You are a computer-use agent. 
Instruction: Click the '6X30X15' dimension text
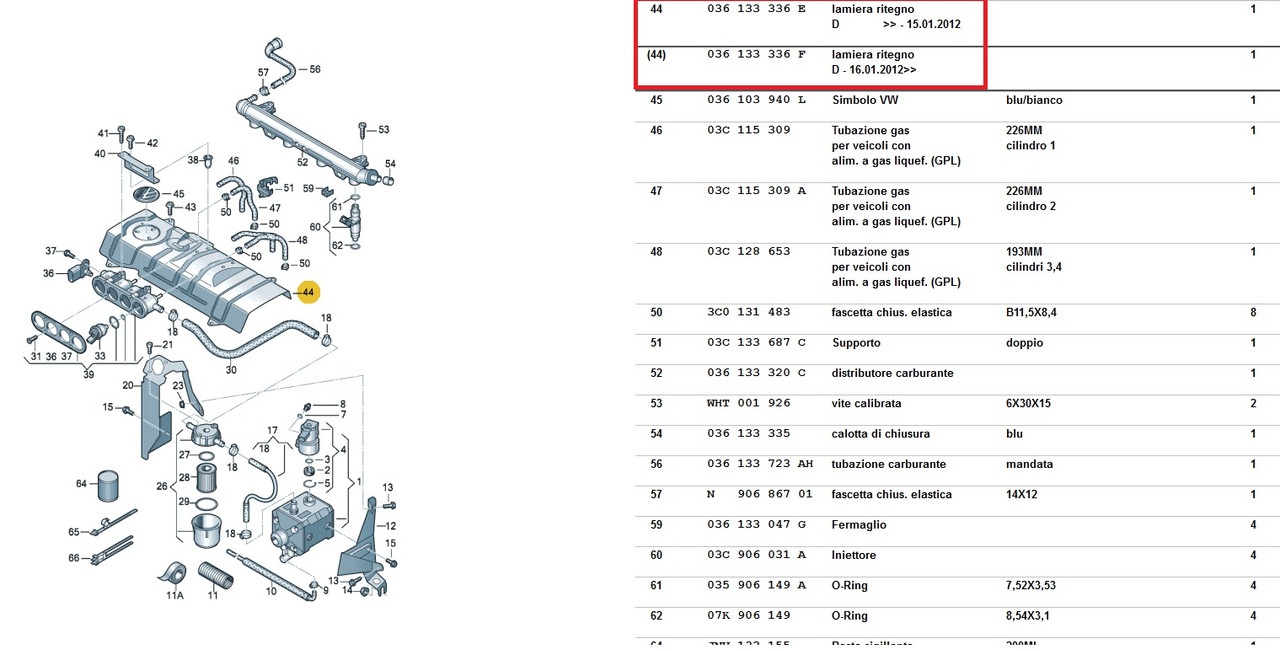[1029, 404]
